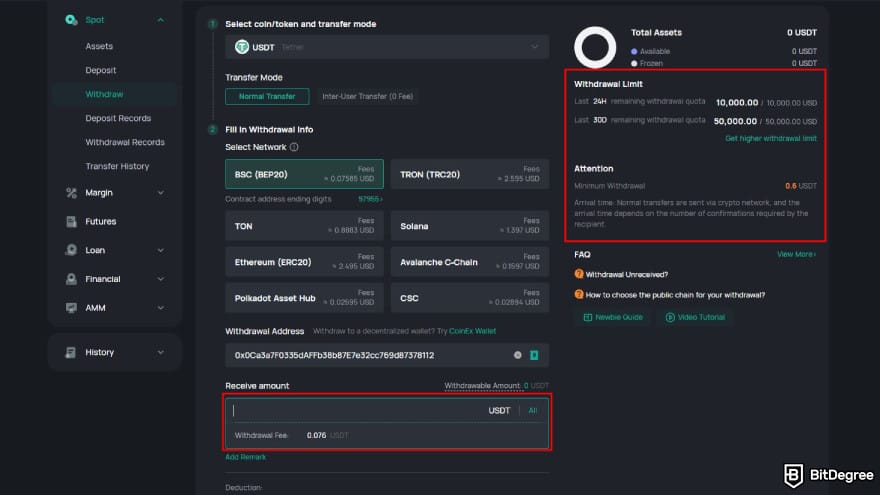The width and height of the screenshot is (880, 495).
Task: Select the Polkadot Asset Hub network
Action: point(304,297)
